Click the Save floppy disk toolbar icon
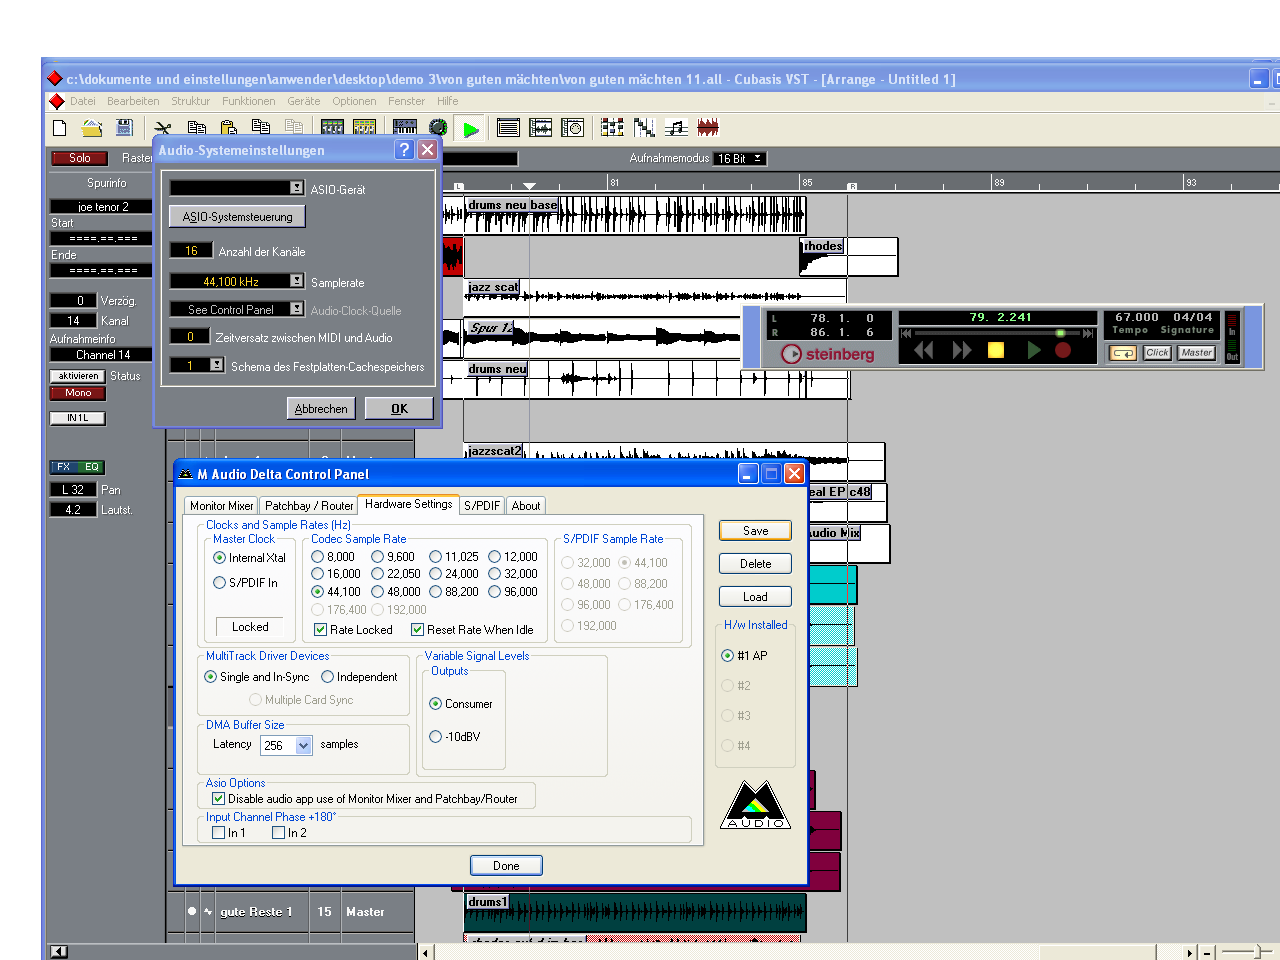Viewport: 1280px width, 960px height. pos(124,128)
